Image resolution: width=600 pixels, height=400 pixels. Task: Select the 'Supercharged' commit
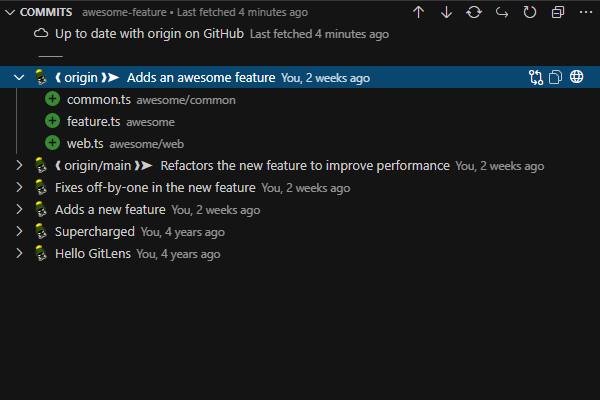point(95,232)
